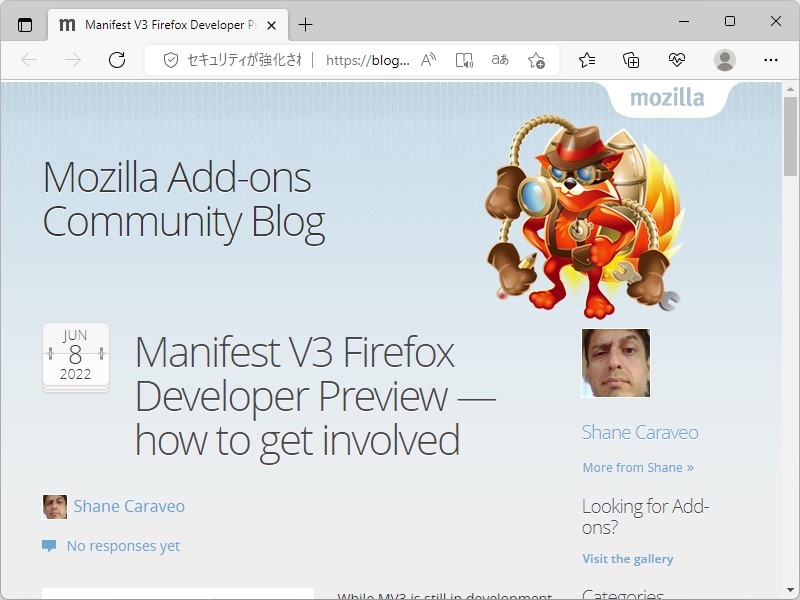Enter Immersive Reader from the address bar
The height and width of the screenshot is (600, 800).
(x=463, y=60)
